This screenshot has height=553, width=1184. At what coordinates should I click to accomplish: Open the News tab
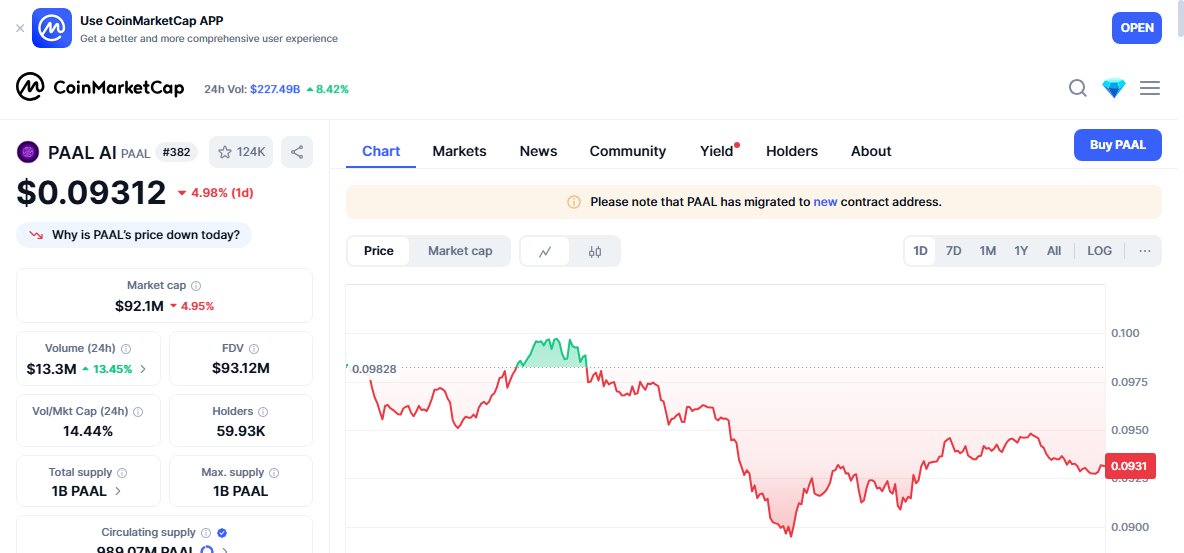point(538,151)
